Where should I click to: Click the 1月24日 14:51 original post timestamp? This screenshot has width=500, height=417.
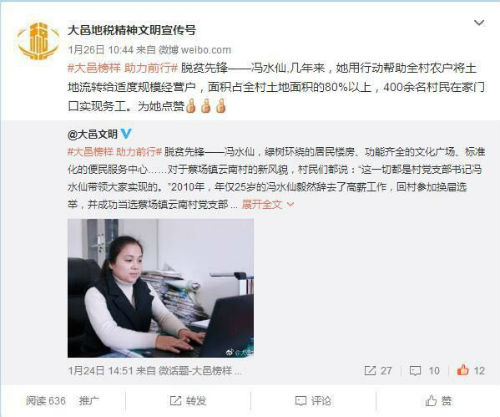101,371
